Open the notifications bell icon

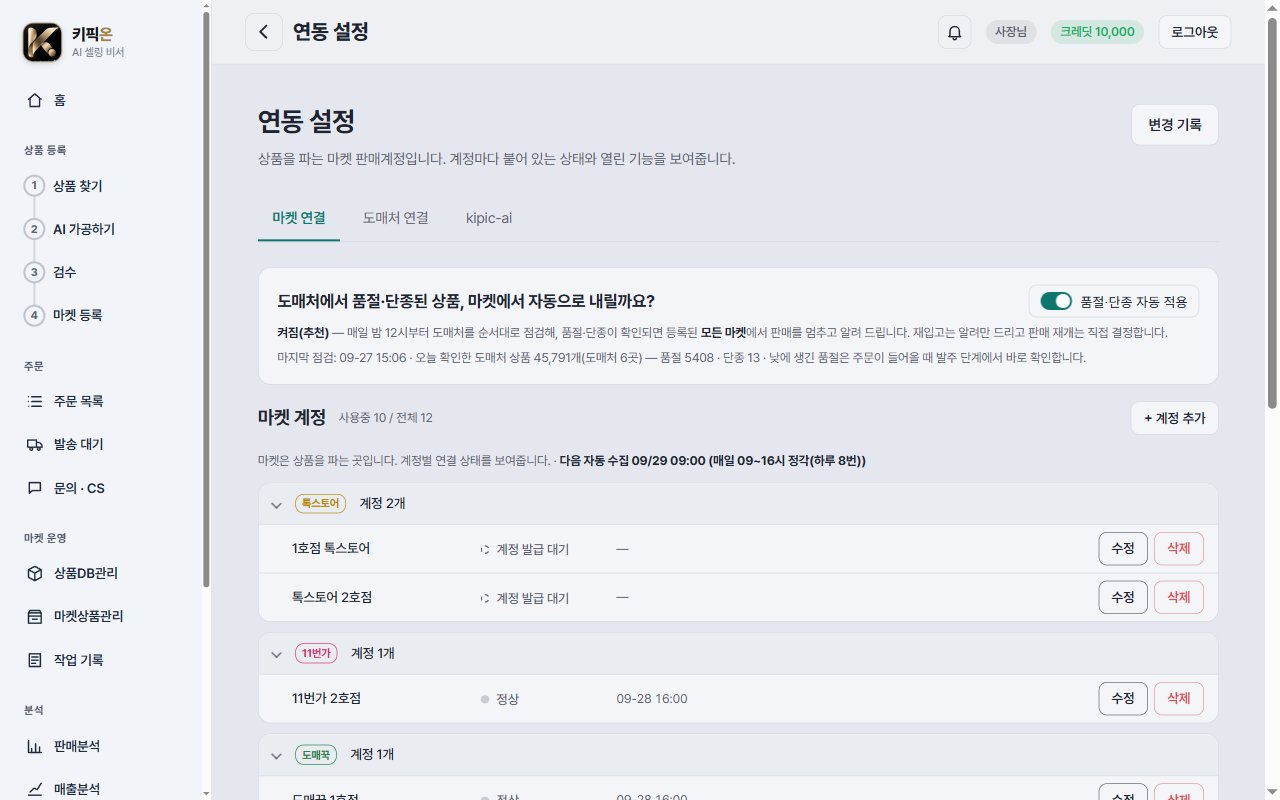coord(954,32)
